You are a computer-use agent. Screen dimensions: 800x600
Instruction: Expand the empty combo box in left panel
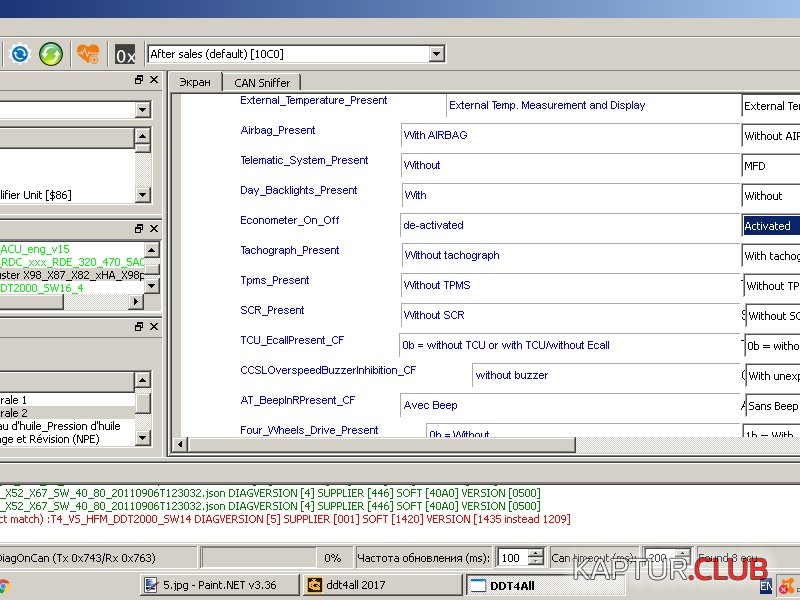(x=142, y=110)
